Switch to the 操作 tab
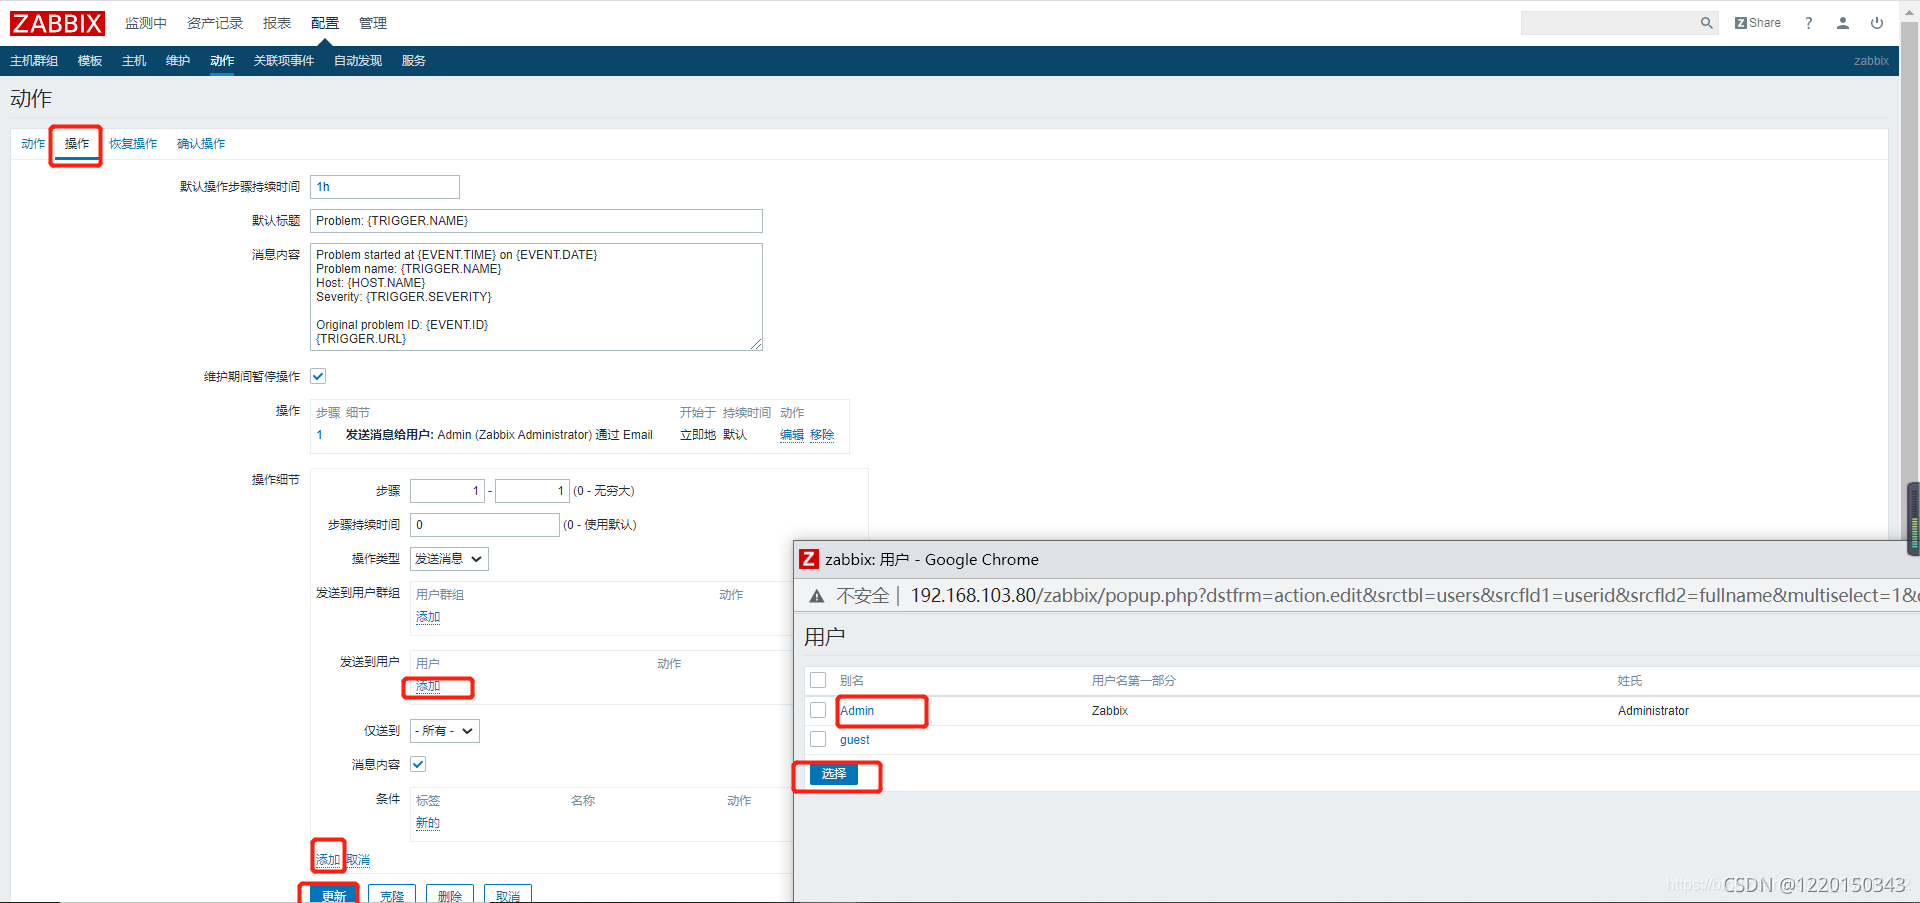 [x=77, y=144]
